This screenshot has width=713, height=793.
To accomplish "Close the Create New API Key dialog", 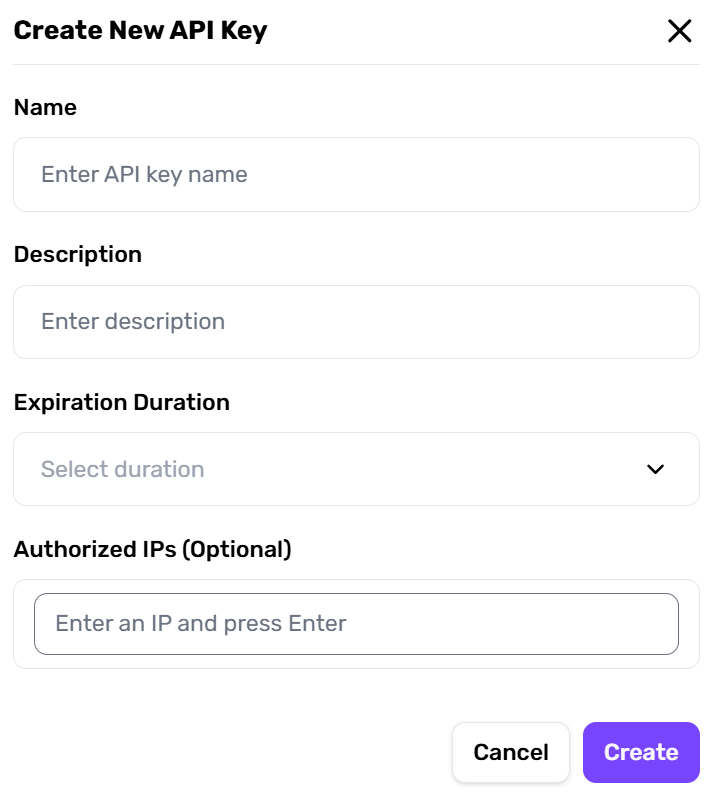I will click(x=679, y=31).
